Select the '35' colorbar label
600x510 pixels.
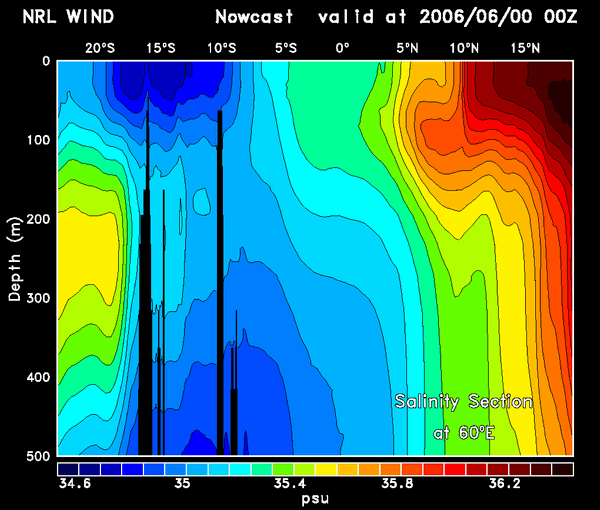tap(182, 484)
